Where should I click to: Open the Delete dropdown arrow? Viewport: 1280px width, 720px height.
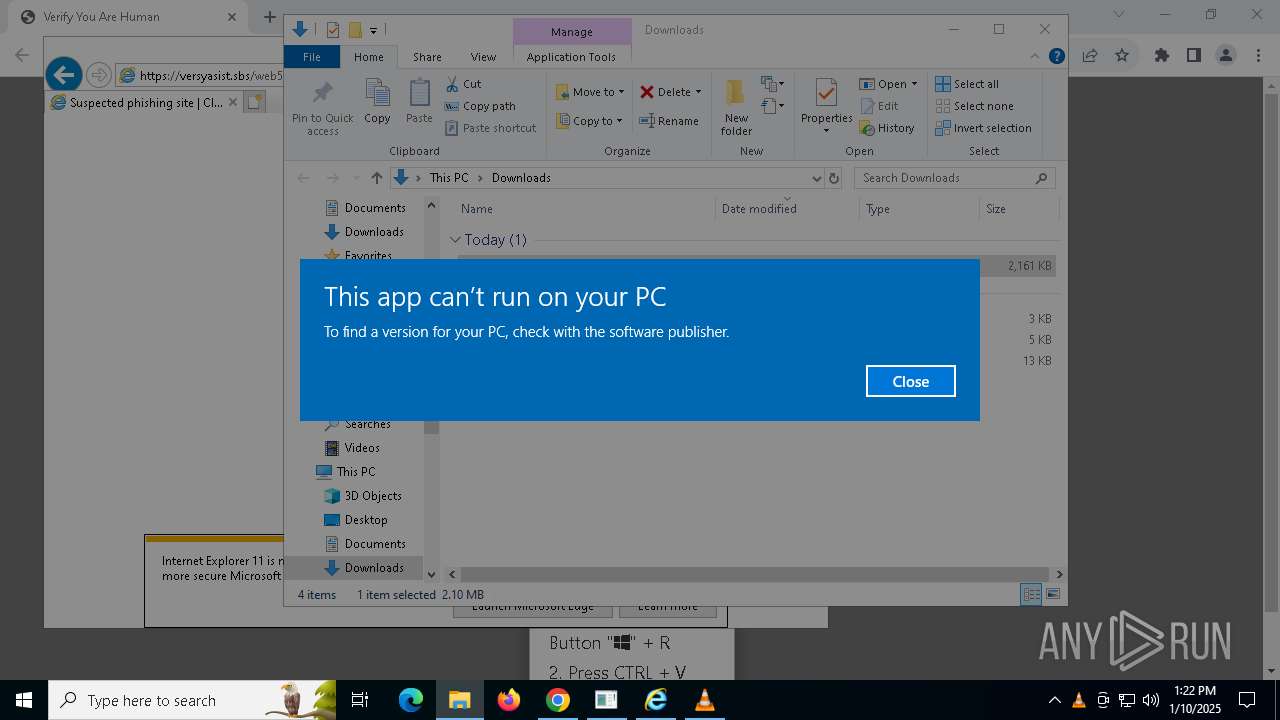tap(698, 92)
